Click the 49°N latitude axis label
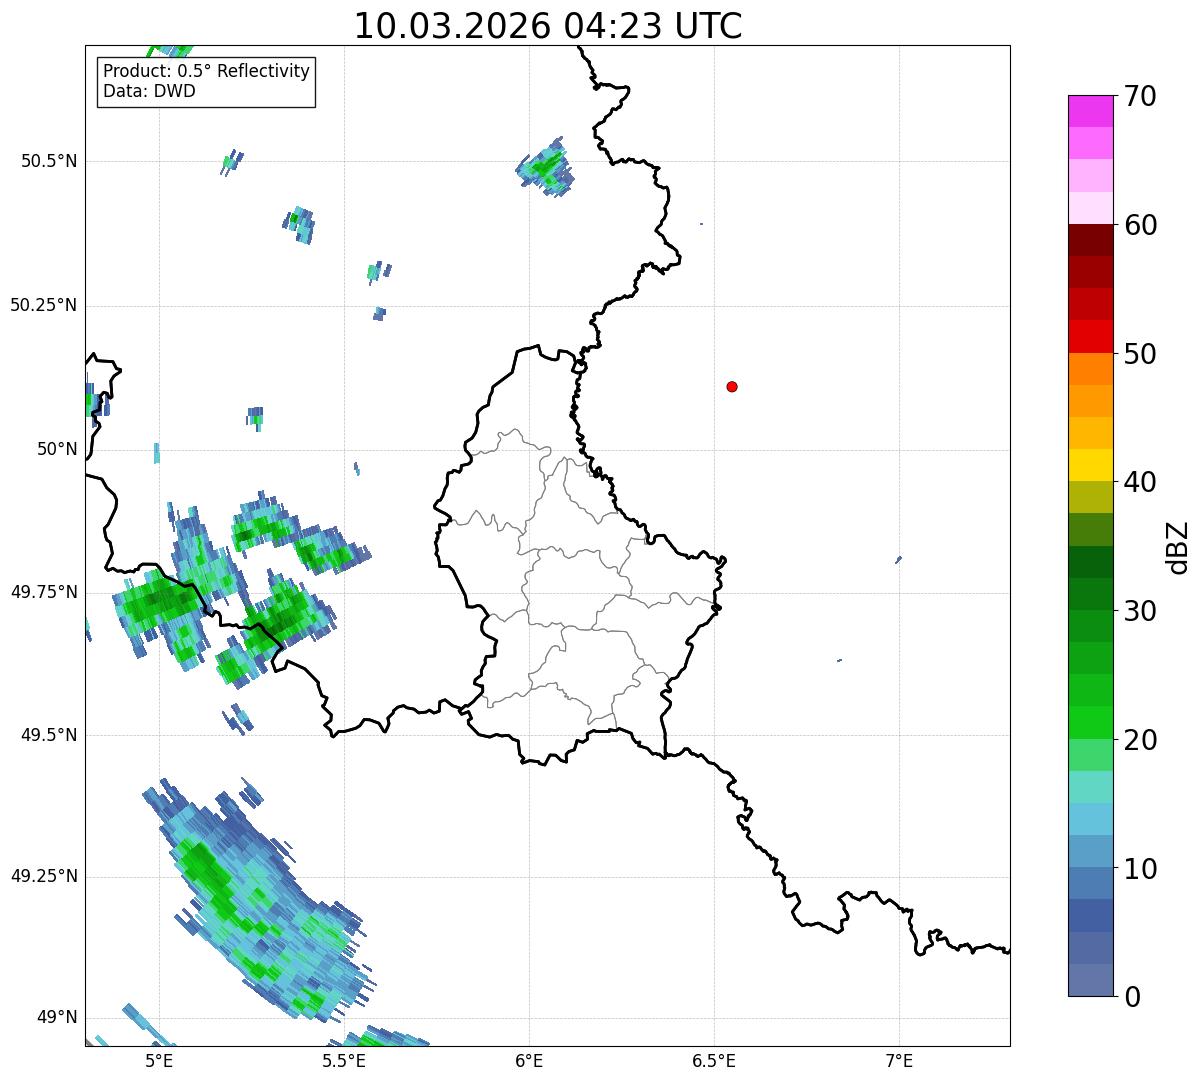 pos(56,1018)
